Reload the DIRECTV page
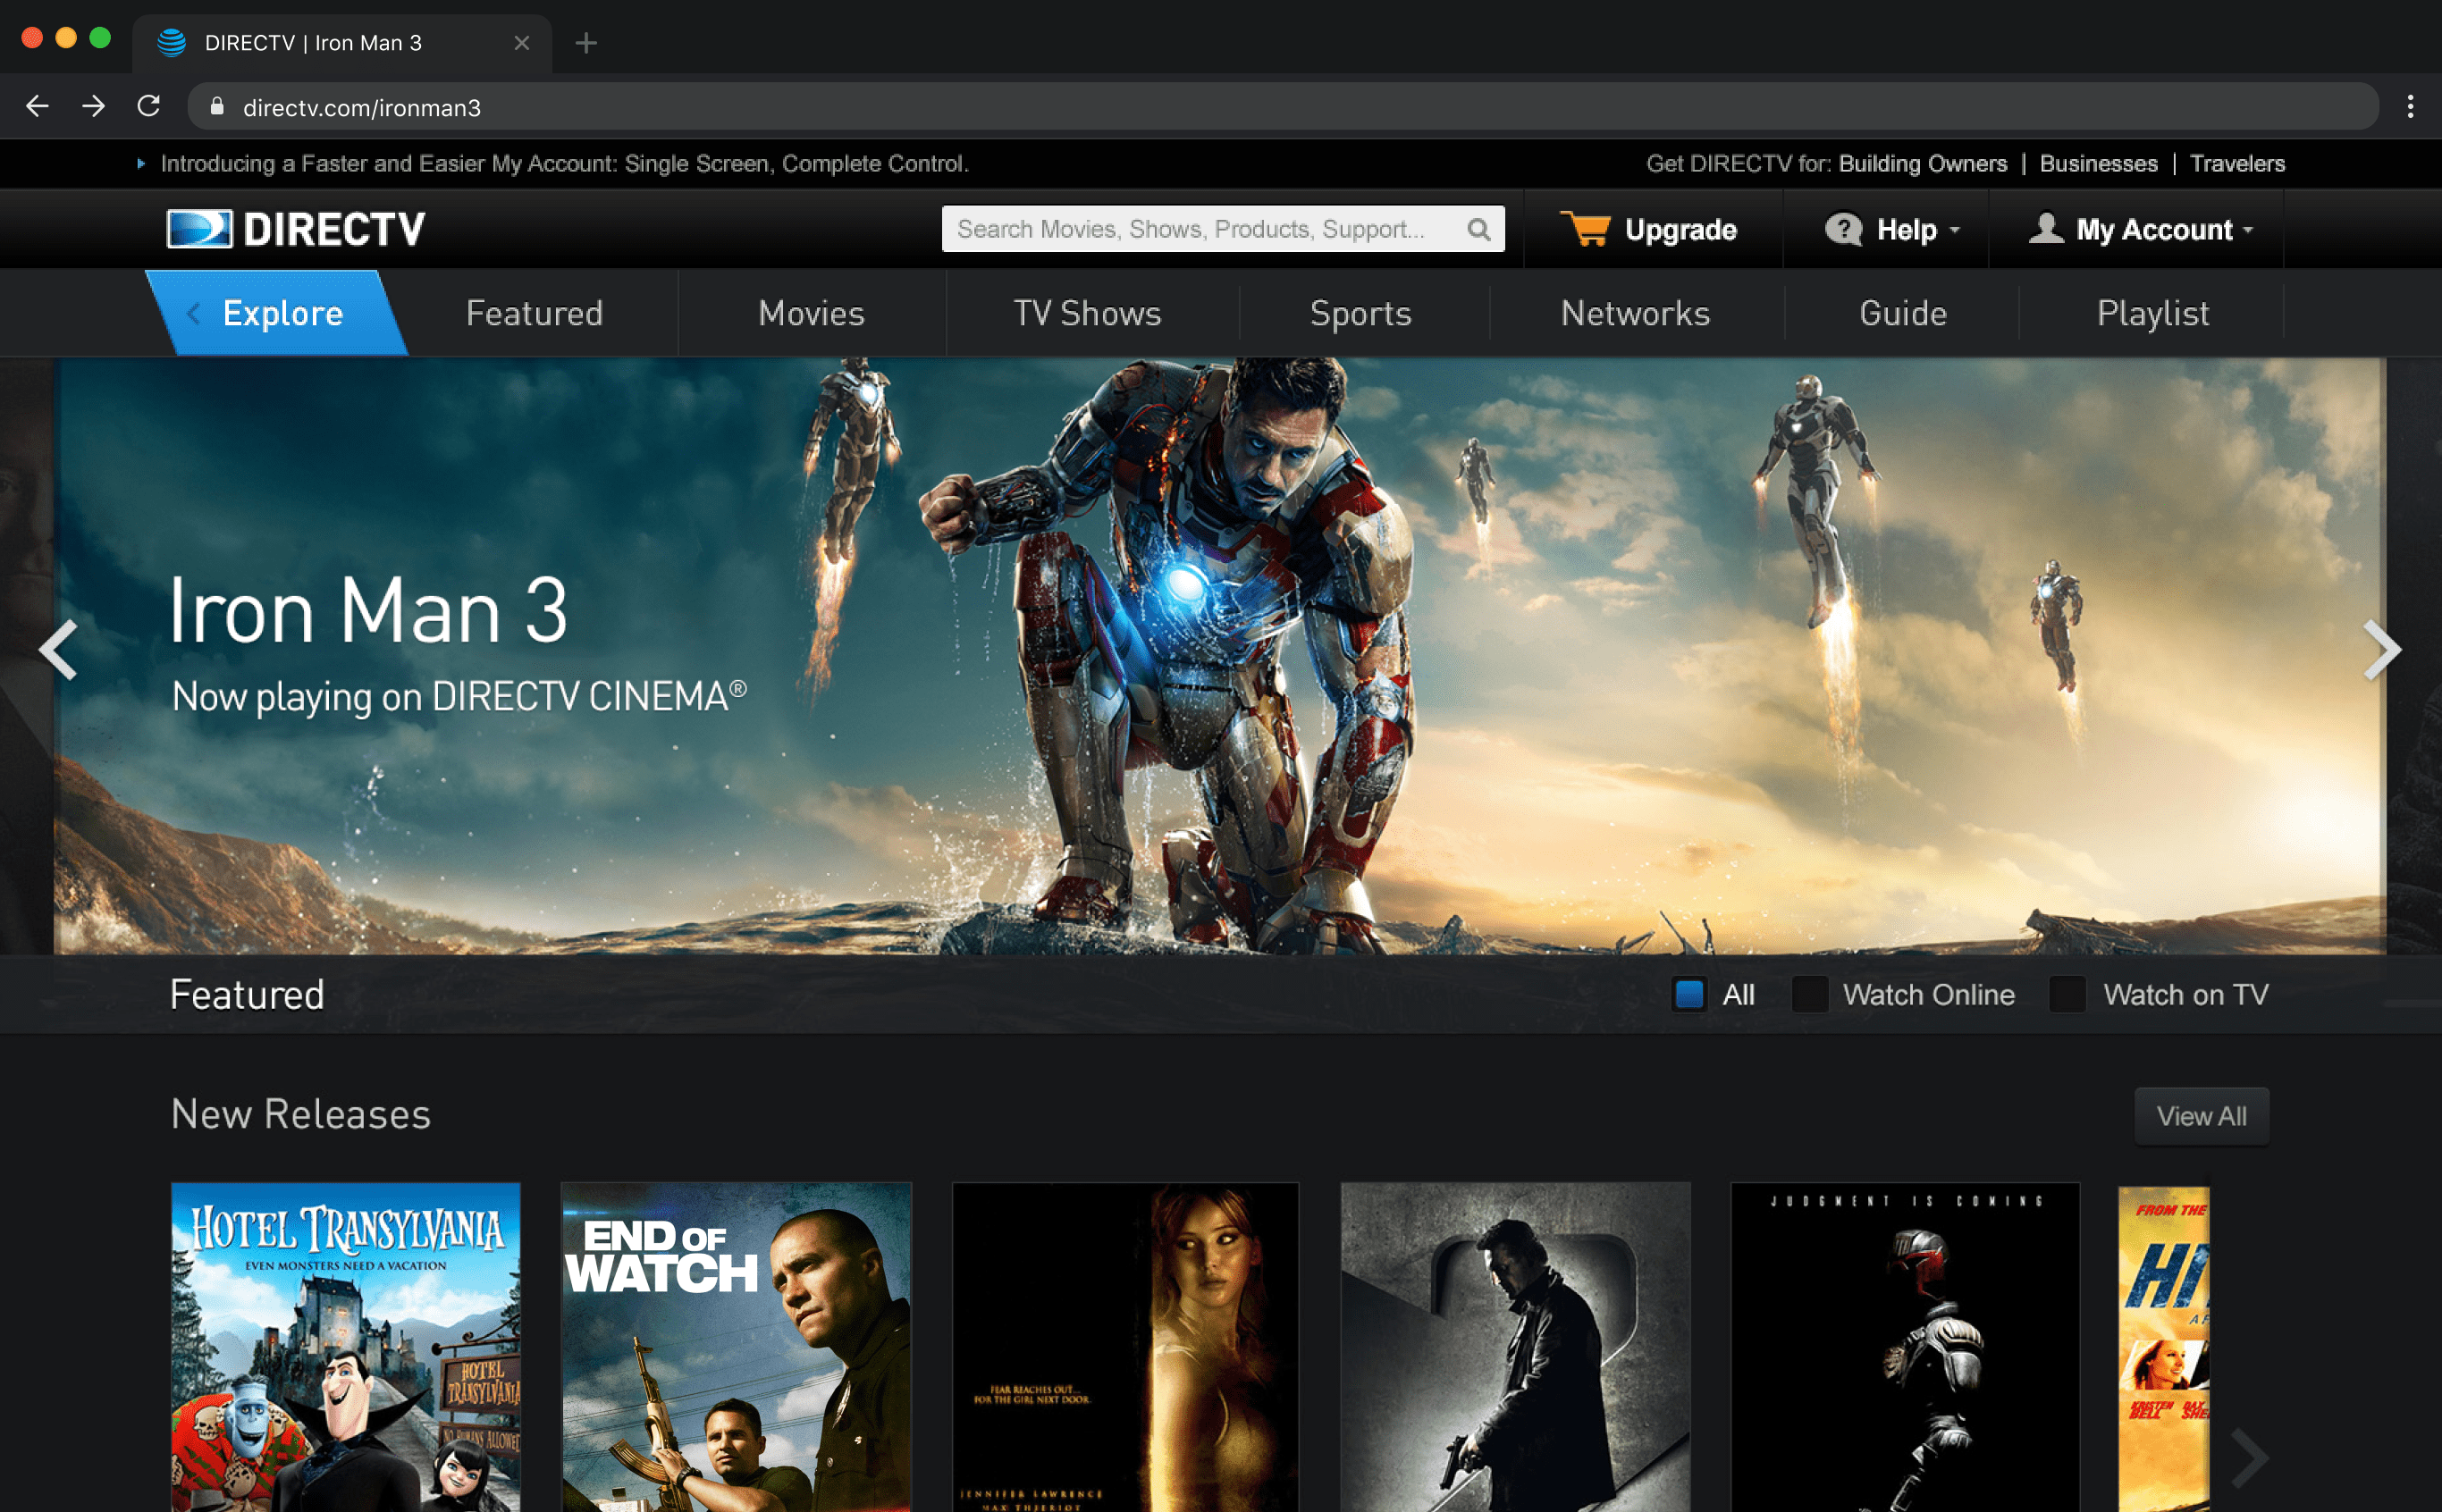 pos(149,106)
